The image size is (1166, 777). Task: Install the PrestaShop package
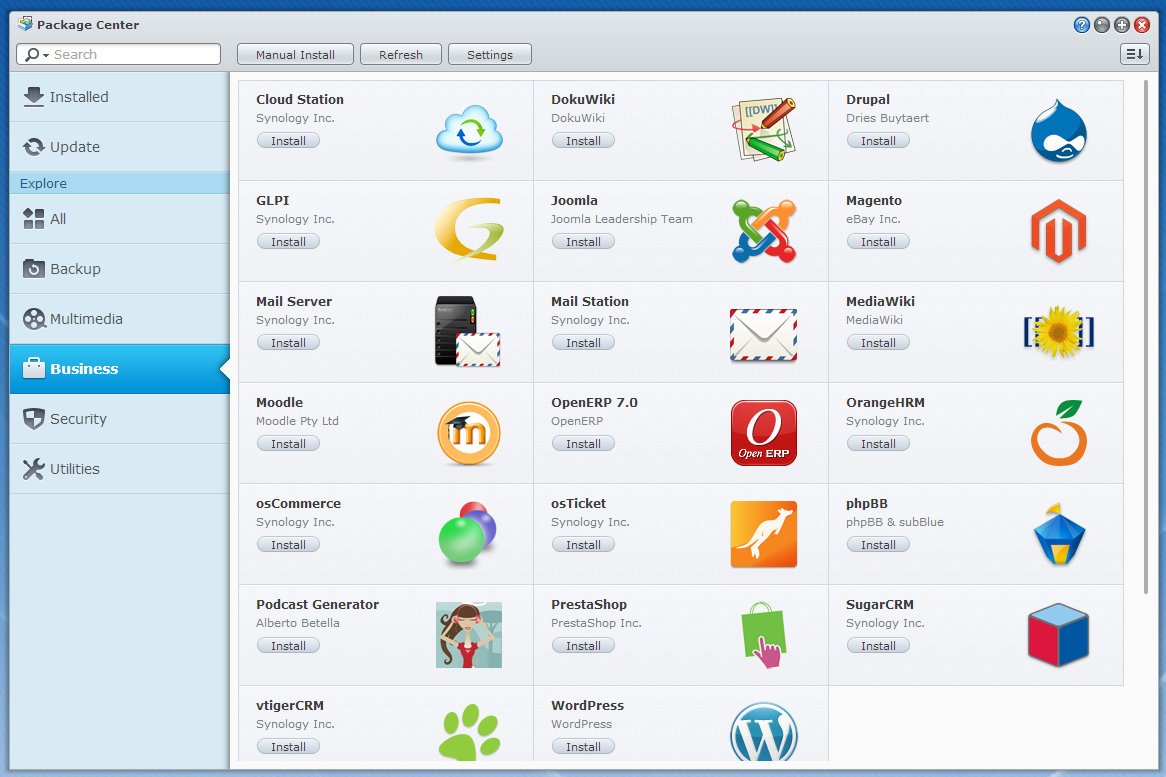[583, 646]
